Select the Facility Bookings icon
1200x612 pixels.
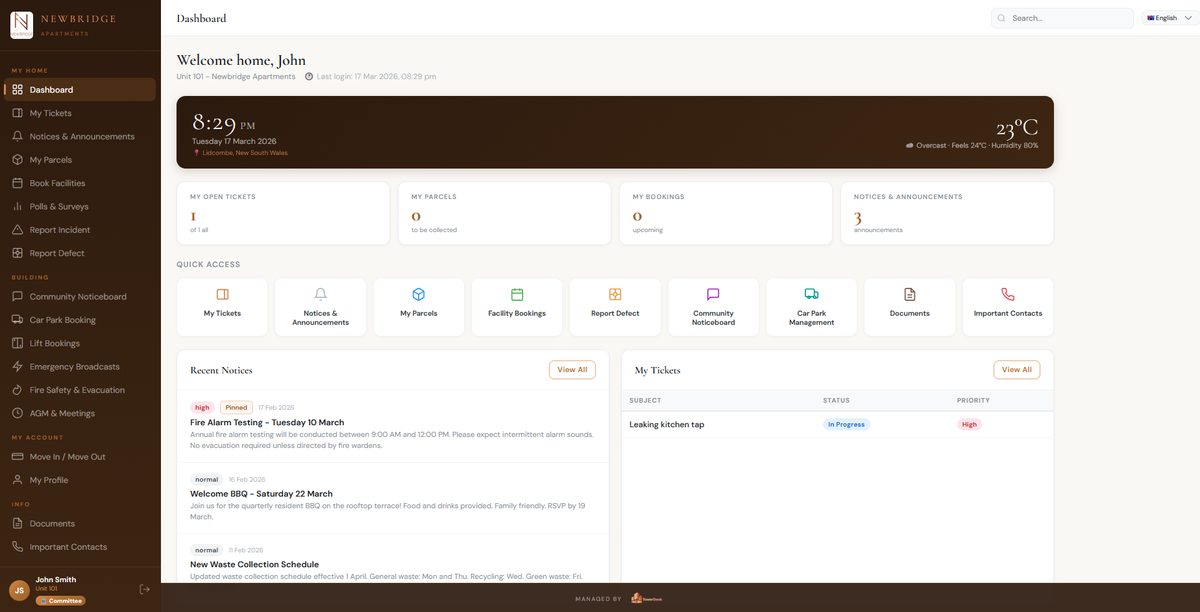coord(516,306)
